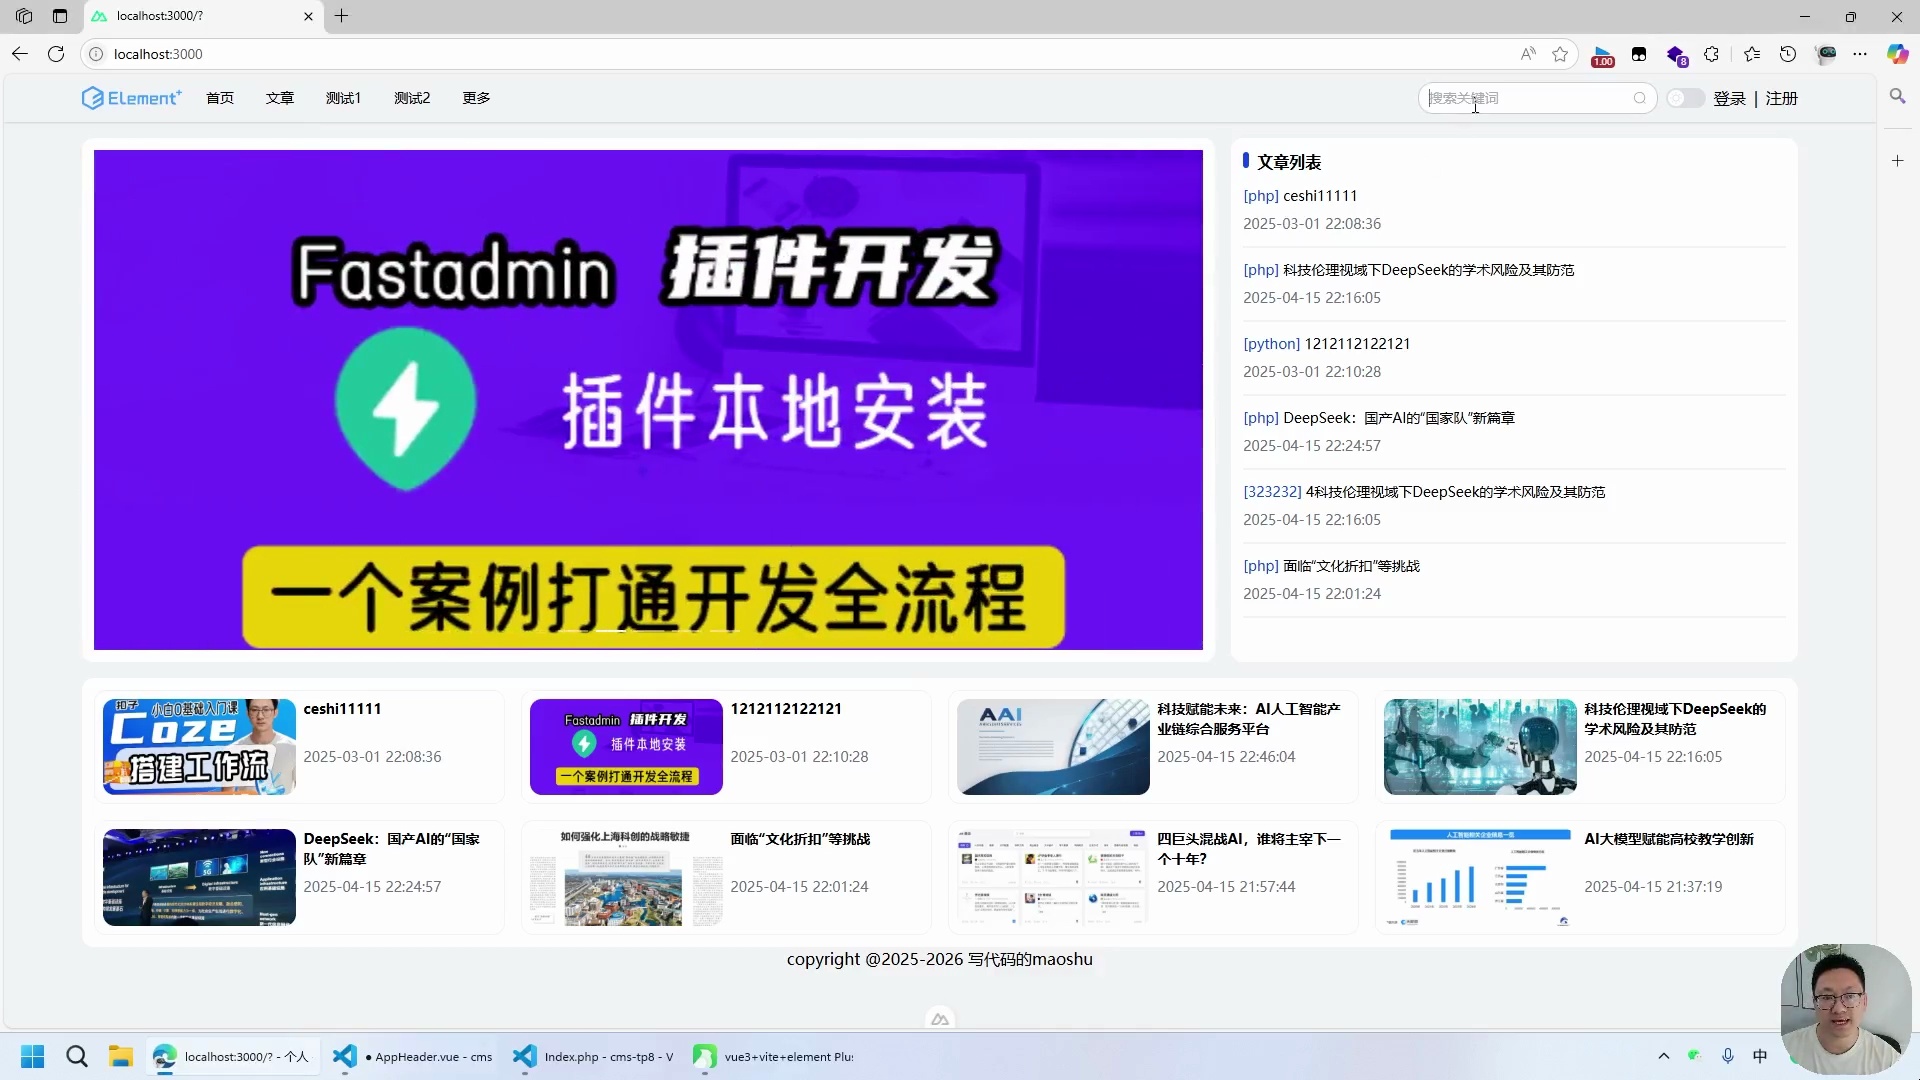Image resolution: width=1920 pixels, height=1080 pixels.
Task: Open the extensions puzzle icon
Action: [x=1712, y=54]
